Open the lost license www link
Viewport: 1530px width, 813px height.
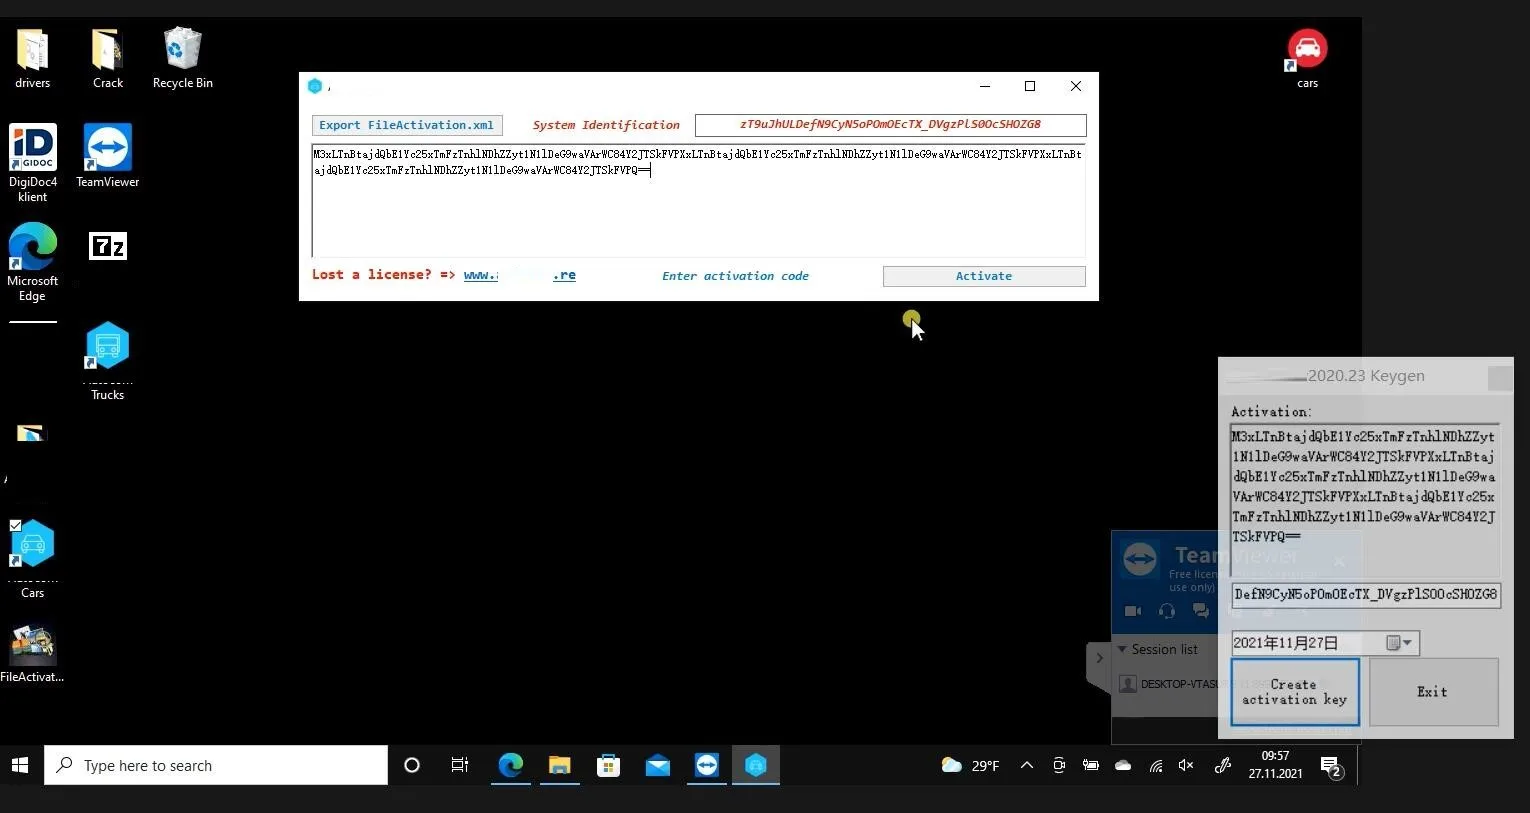520,275
